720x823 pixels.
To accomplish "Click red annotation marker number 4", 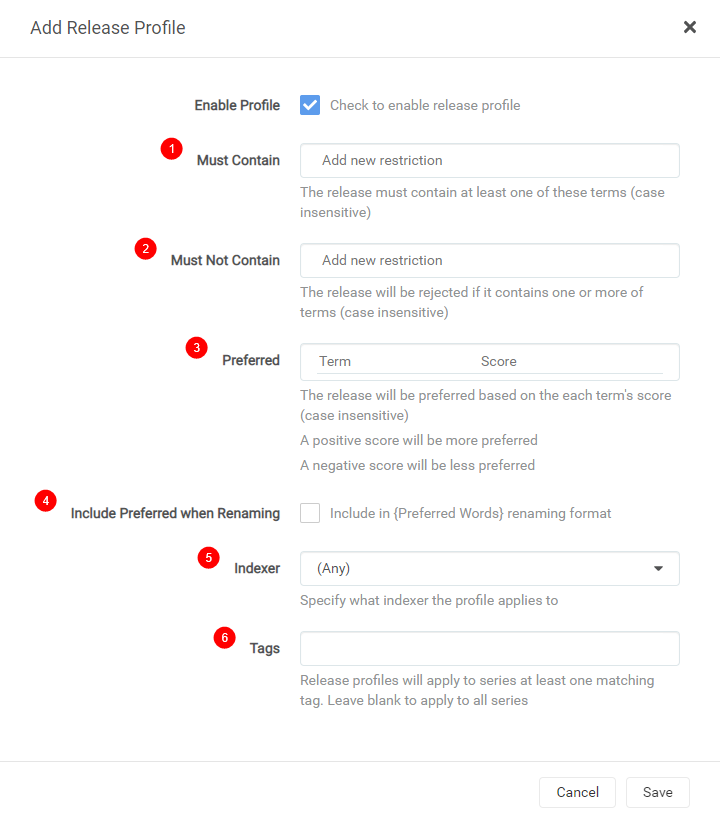I will [46, 501].
